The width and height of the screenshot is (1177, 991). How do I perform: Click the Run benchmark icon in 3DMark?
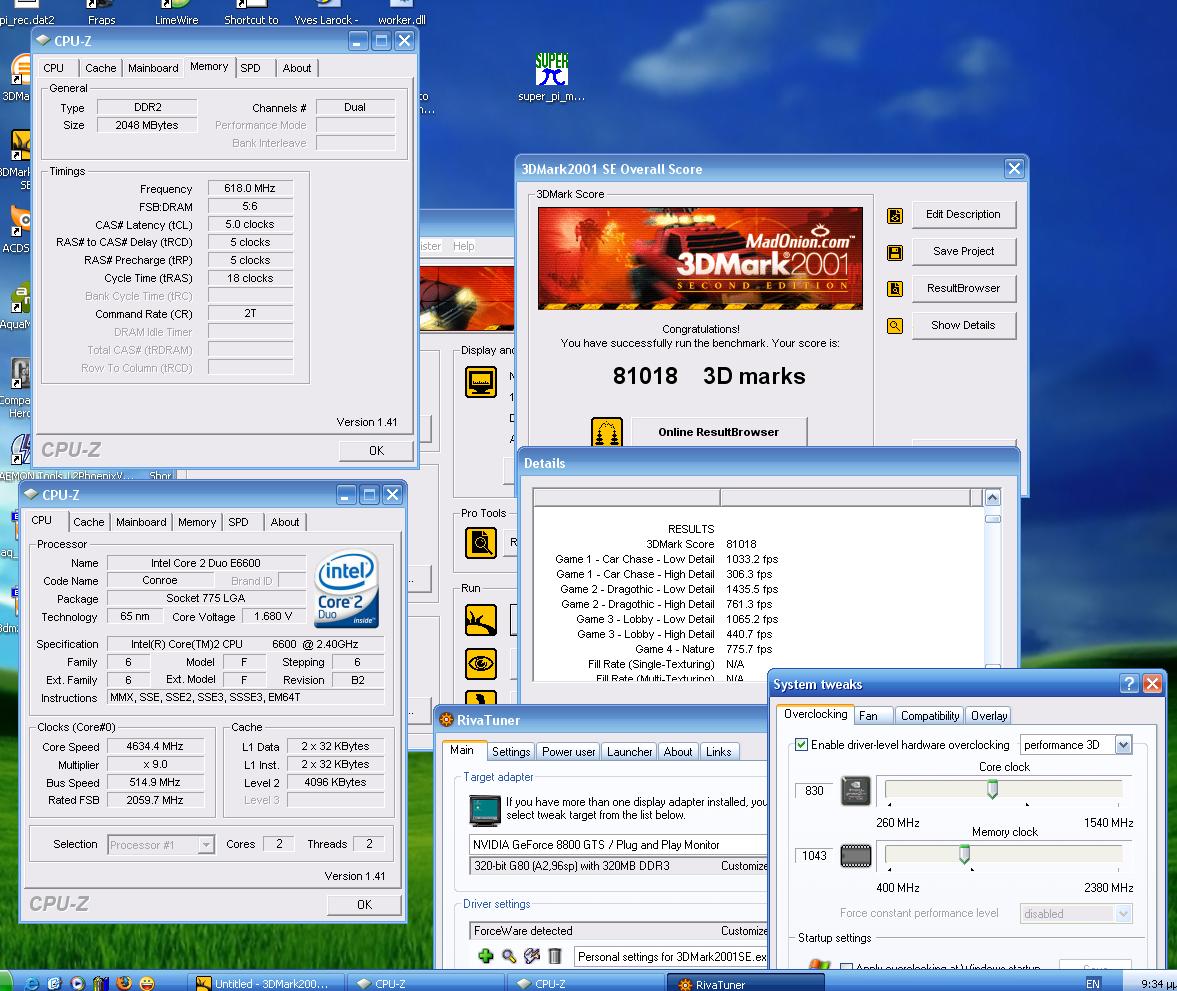click(480, 620)
